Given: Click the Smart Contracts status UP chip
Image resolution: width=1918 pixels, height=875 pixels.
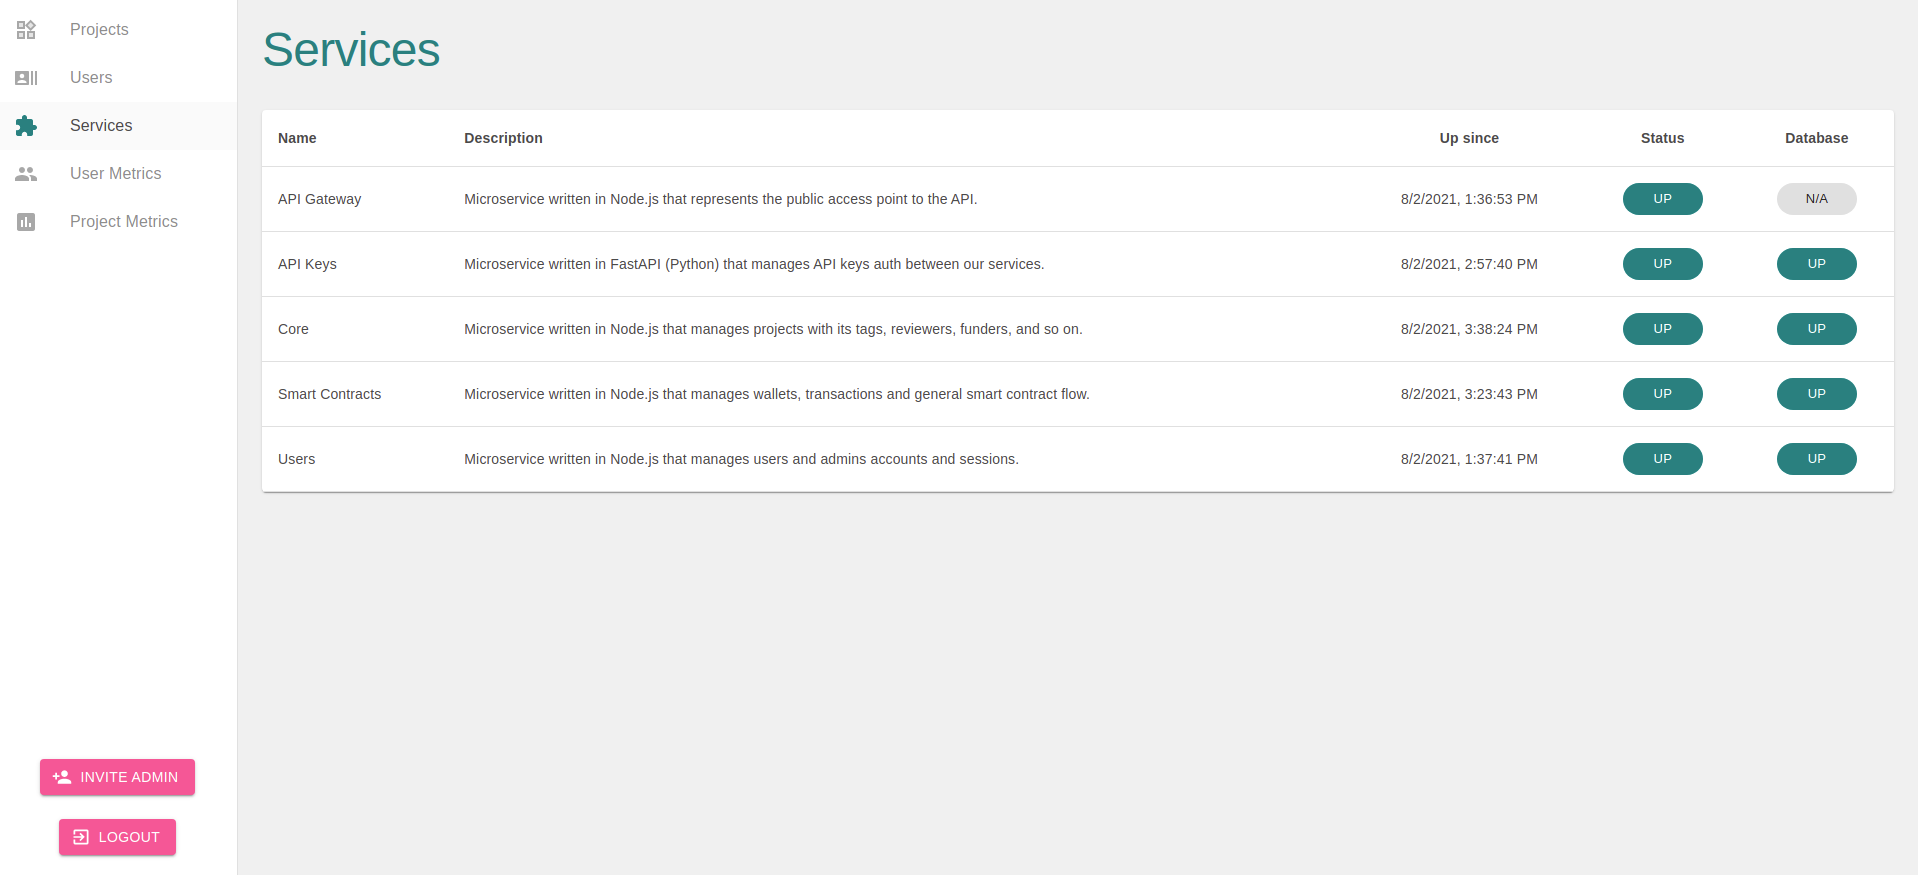Looking at the screenshot, I should (1662, 394).
